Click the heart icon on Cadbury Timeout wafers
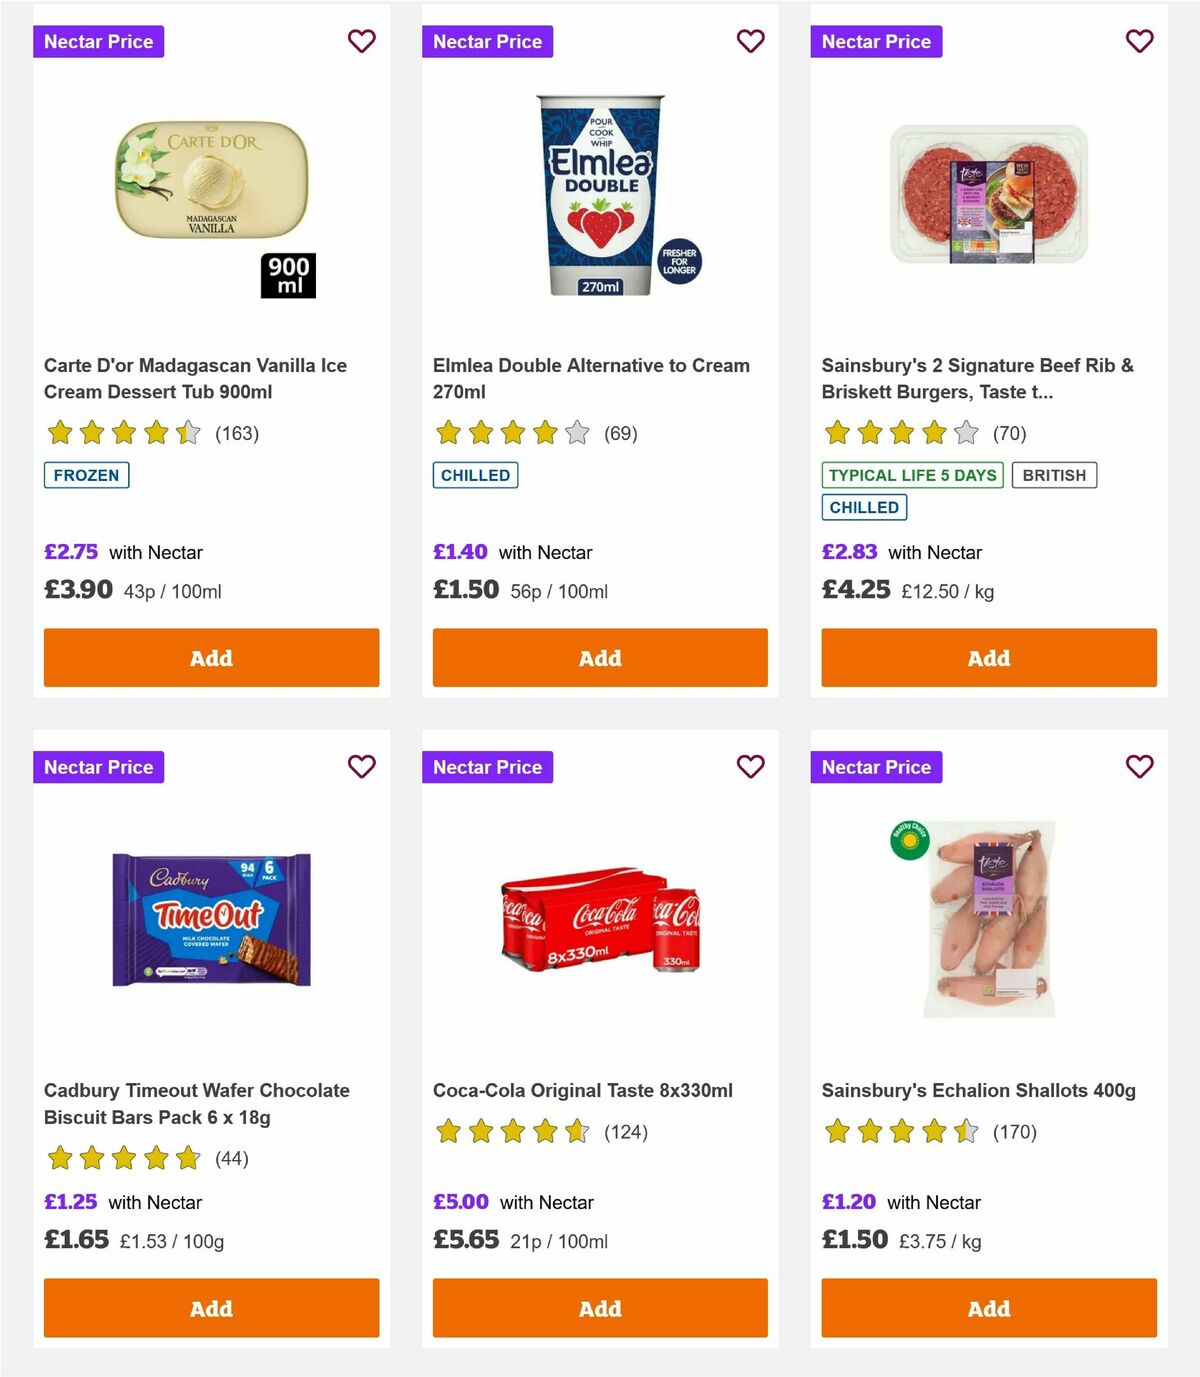The height and width of the screenshot is (1377, 1200). [x=361, y=767]
